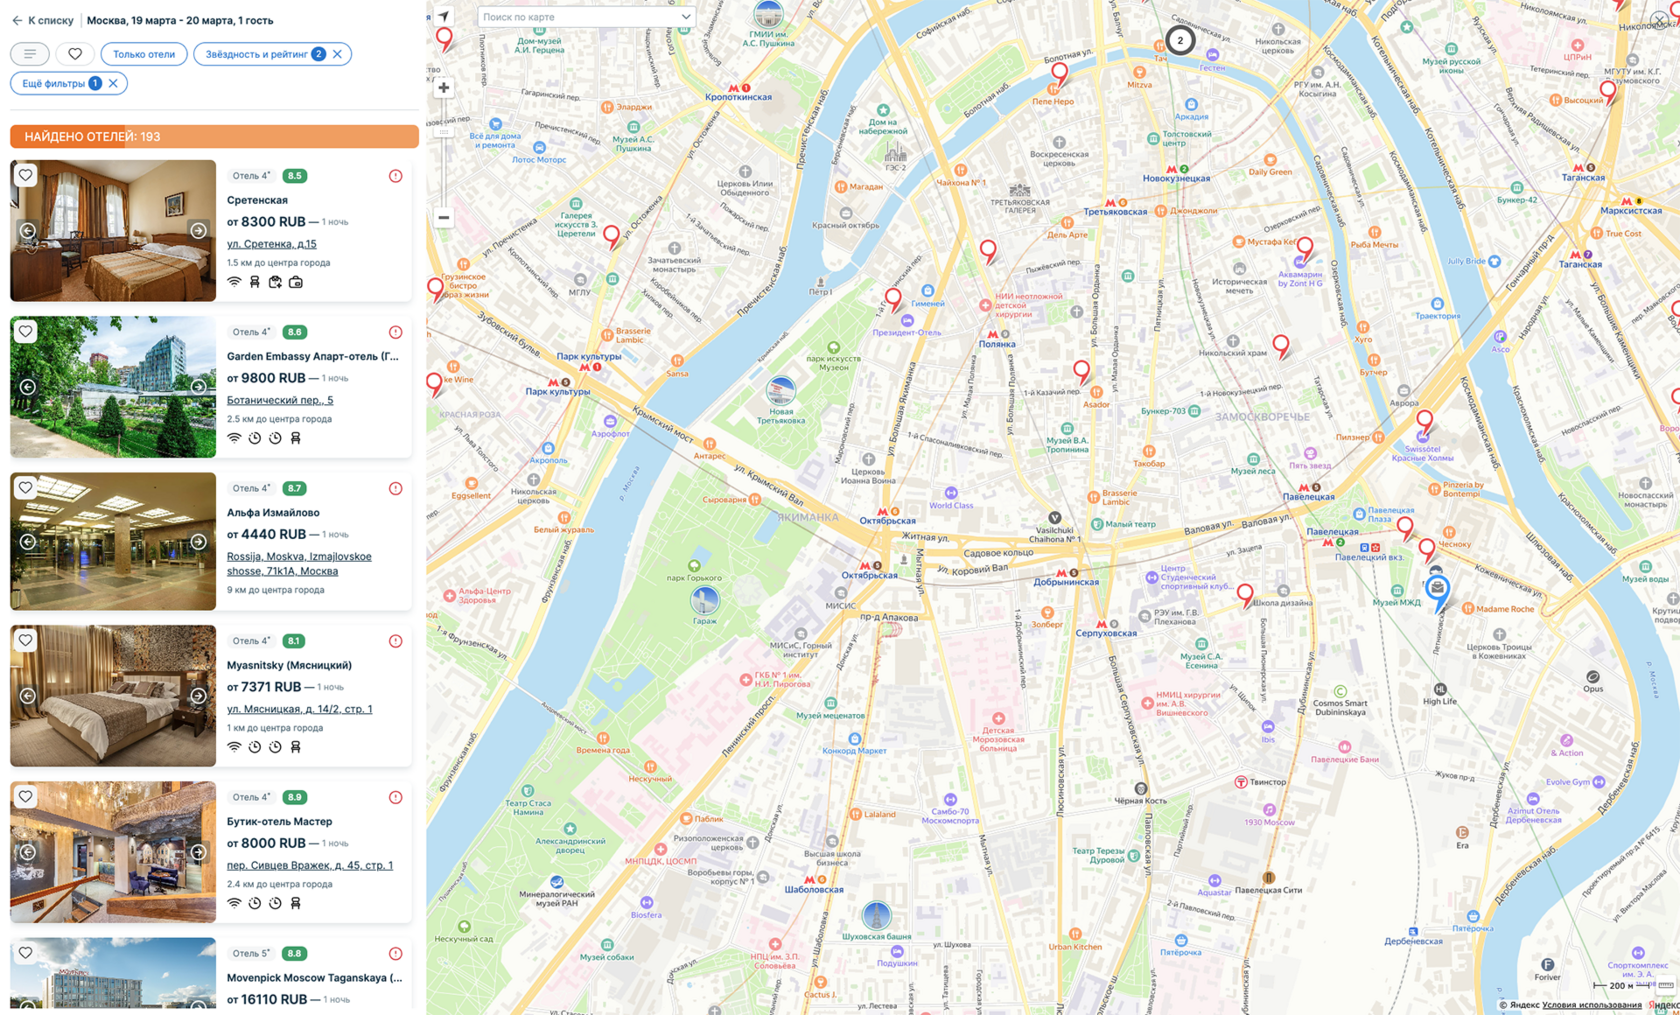Image resolution: width=1680 pixels, height=1015 pixels.
Task: Open address ул. Сретенка, д.15
Action: click(x=271, y=244)
